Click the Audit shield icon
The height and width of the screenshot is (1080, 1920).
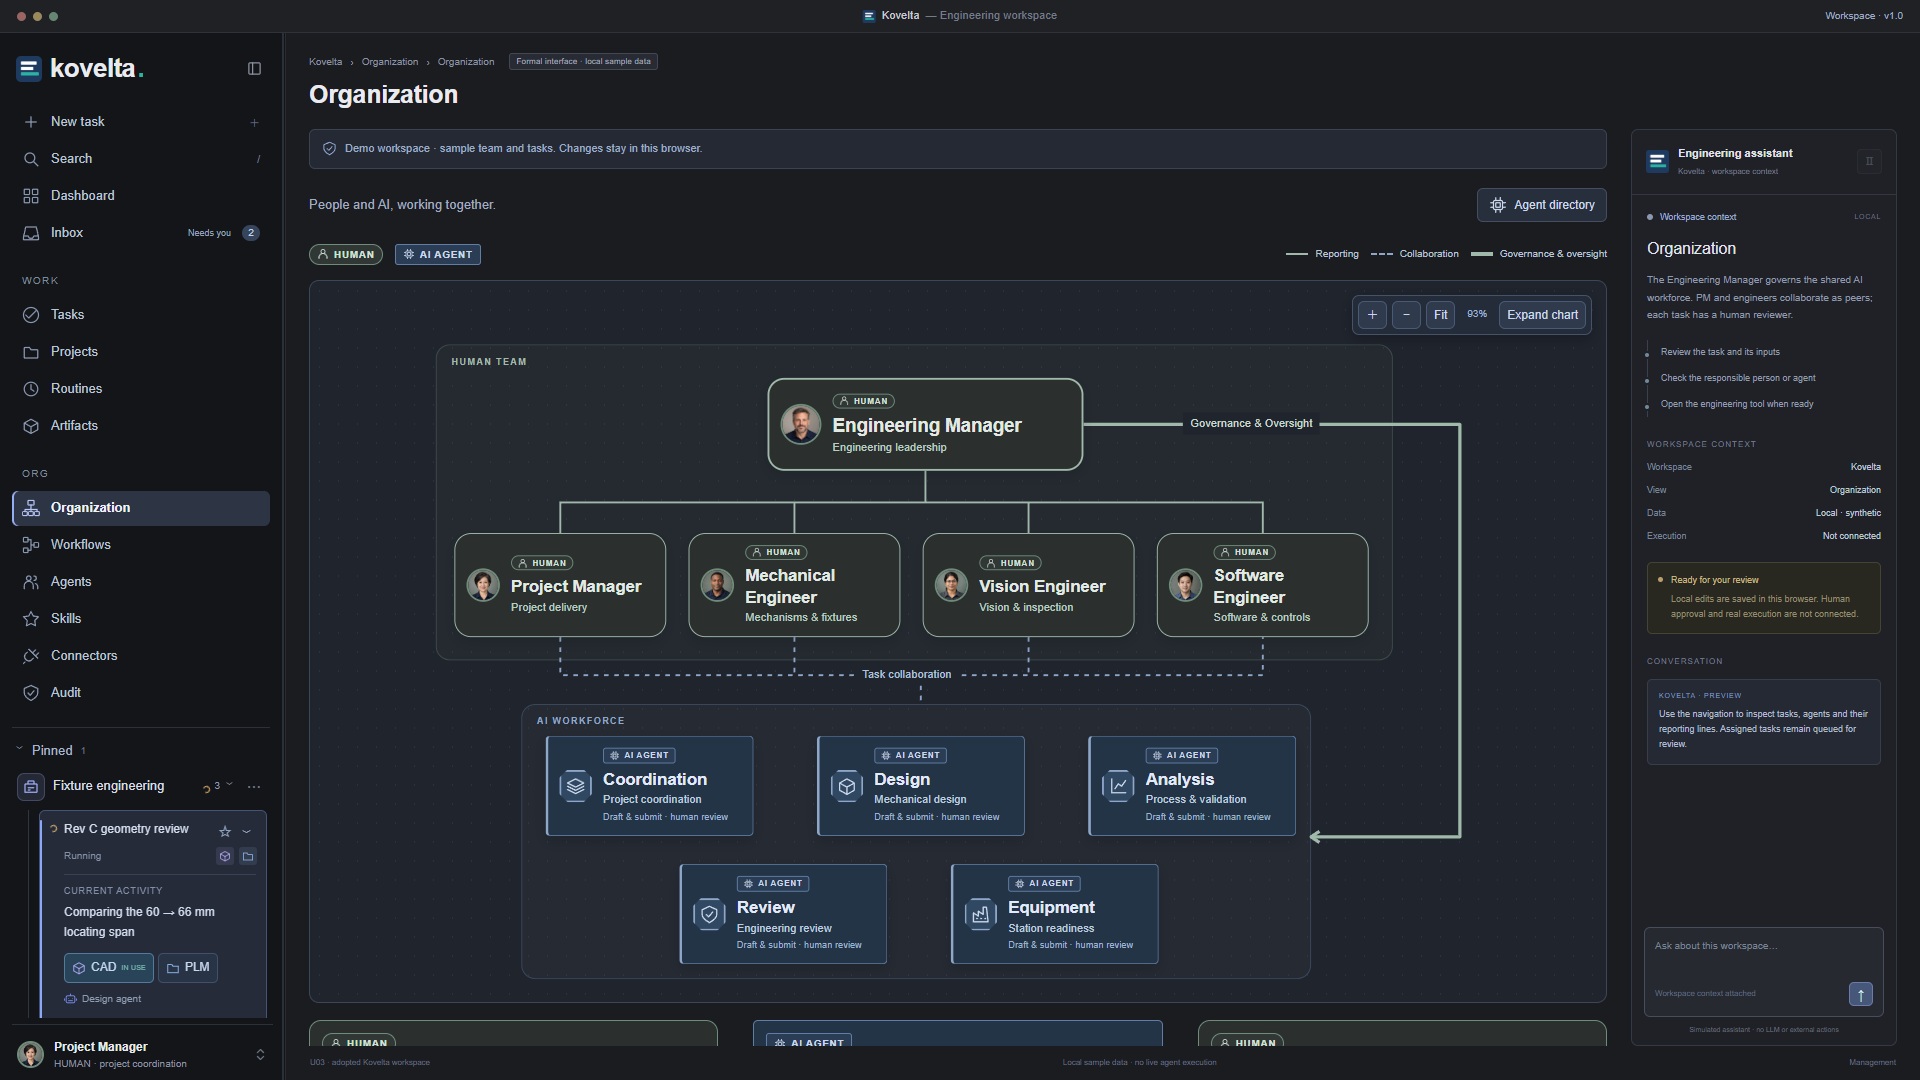click(x=31, y=693)
